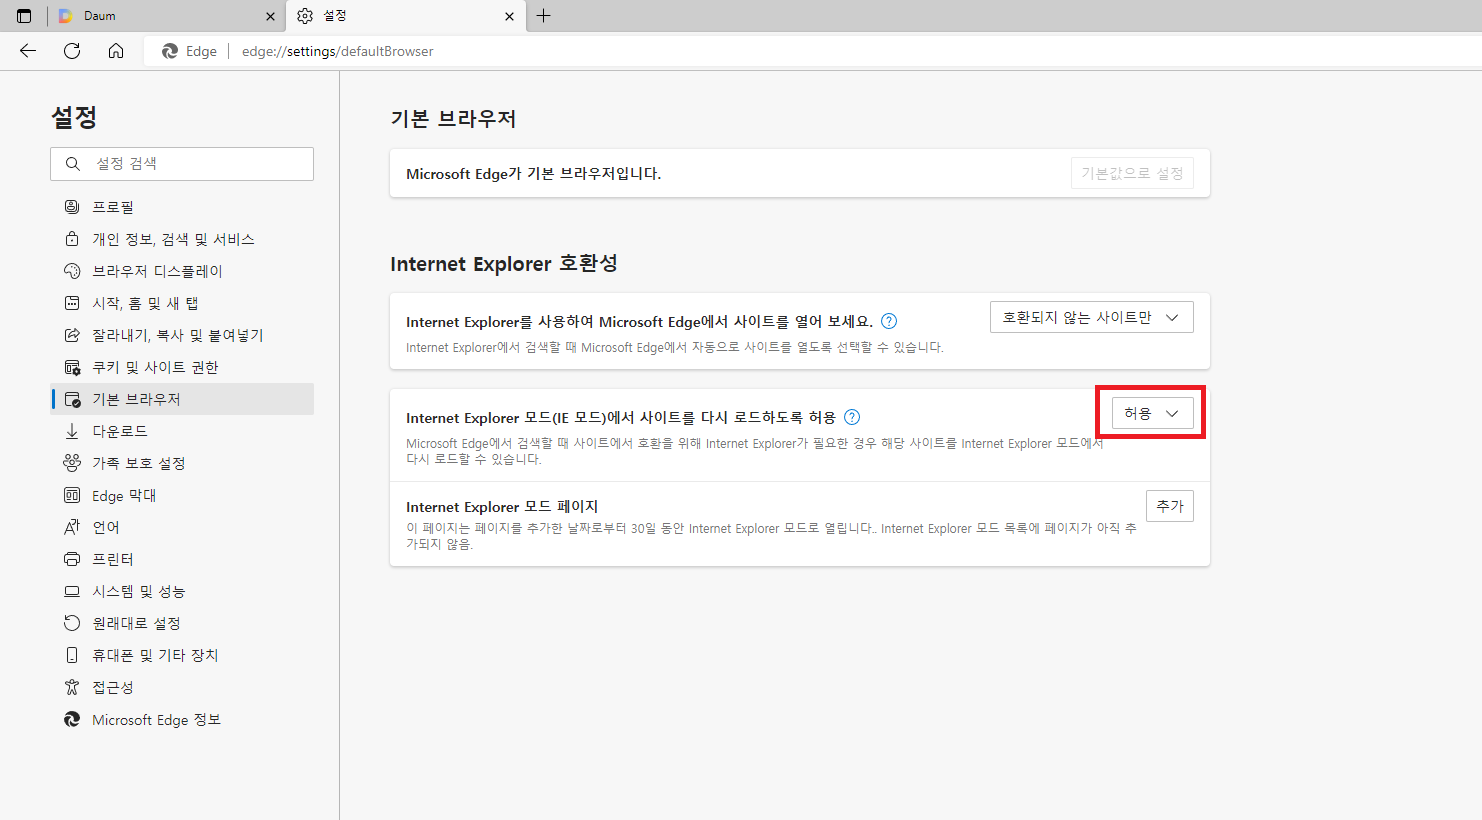Close the Daum tab
Image resolution: width=1482 pixels, height=820 pixels.
[270, 16]
